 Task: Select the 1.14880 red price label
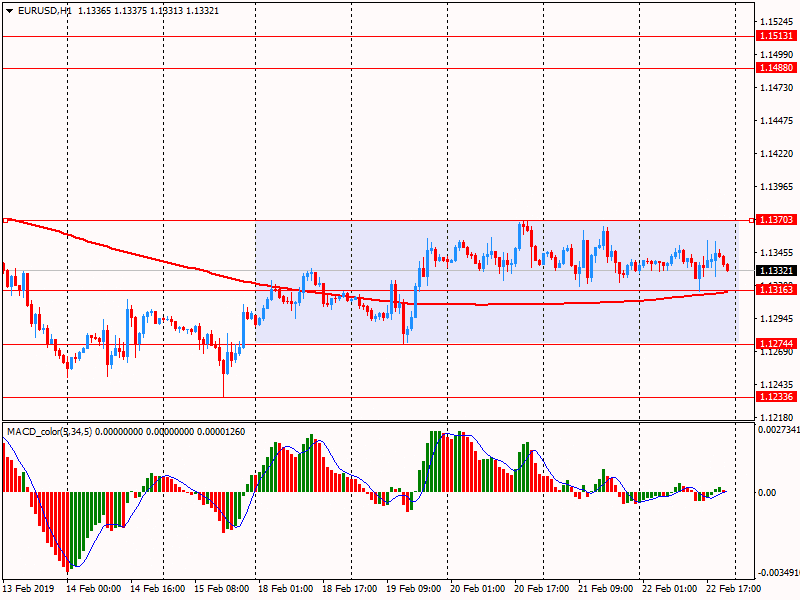[775, 68]
